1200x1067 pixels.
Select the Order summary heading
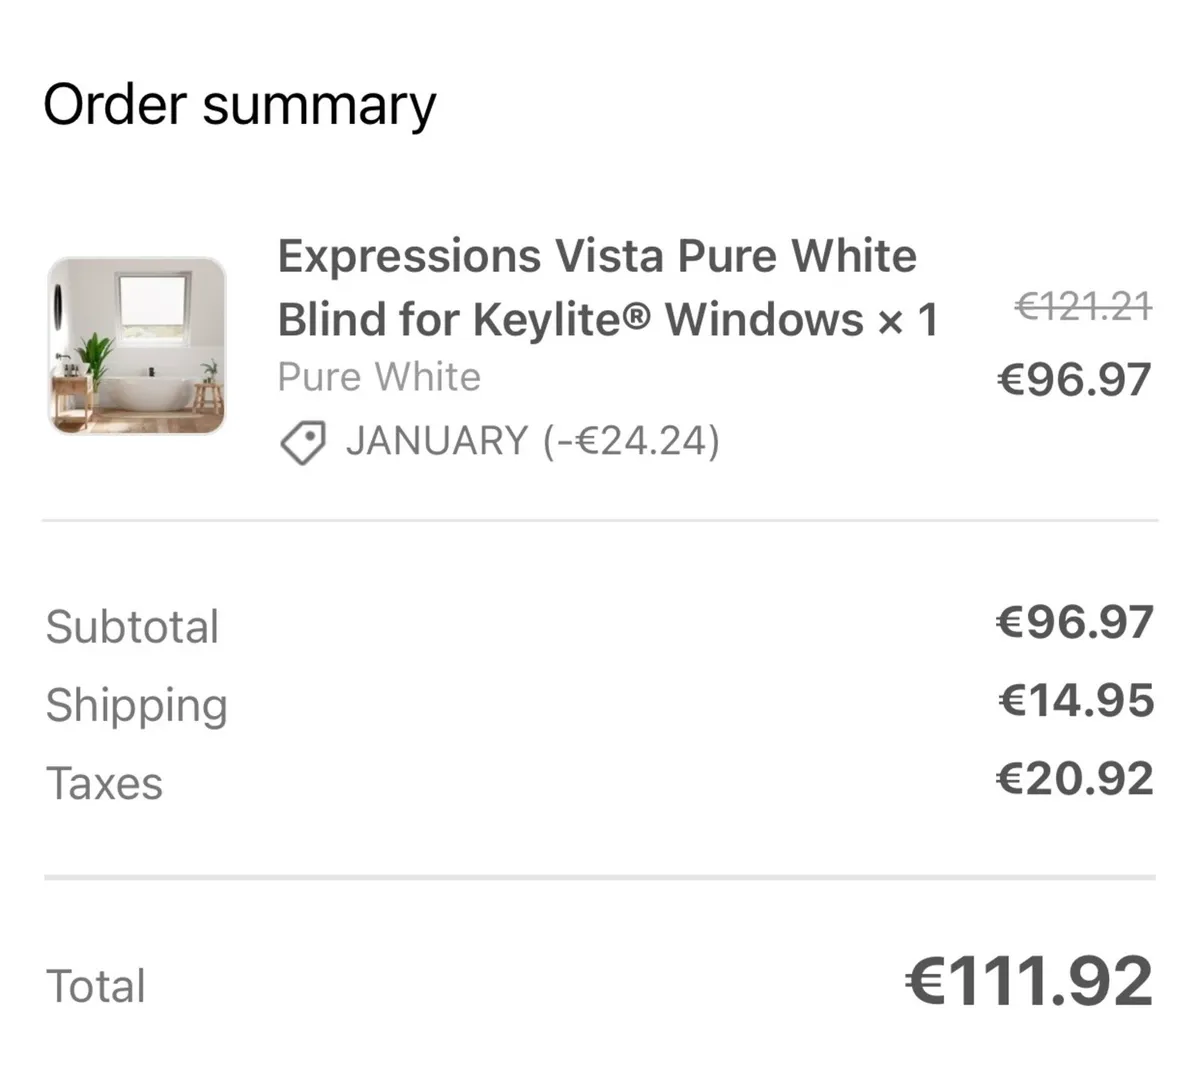tap(240, 106)
